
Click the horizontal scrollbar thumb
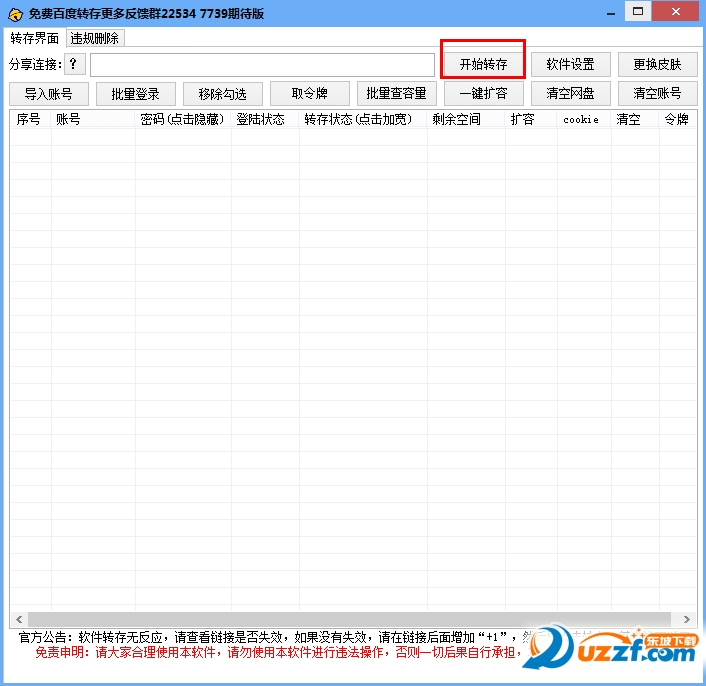point(349,619)
